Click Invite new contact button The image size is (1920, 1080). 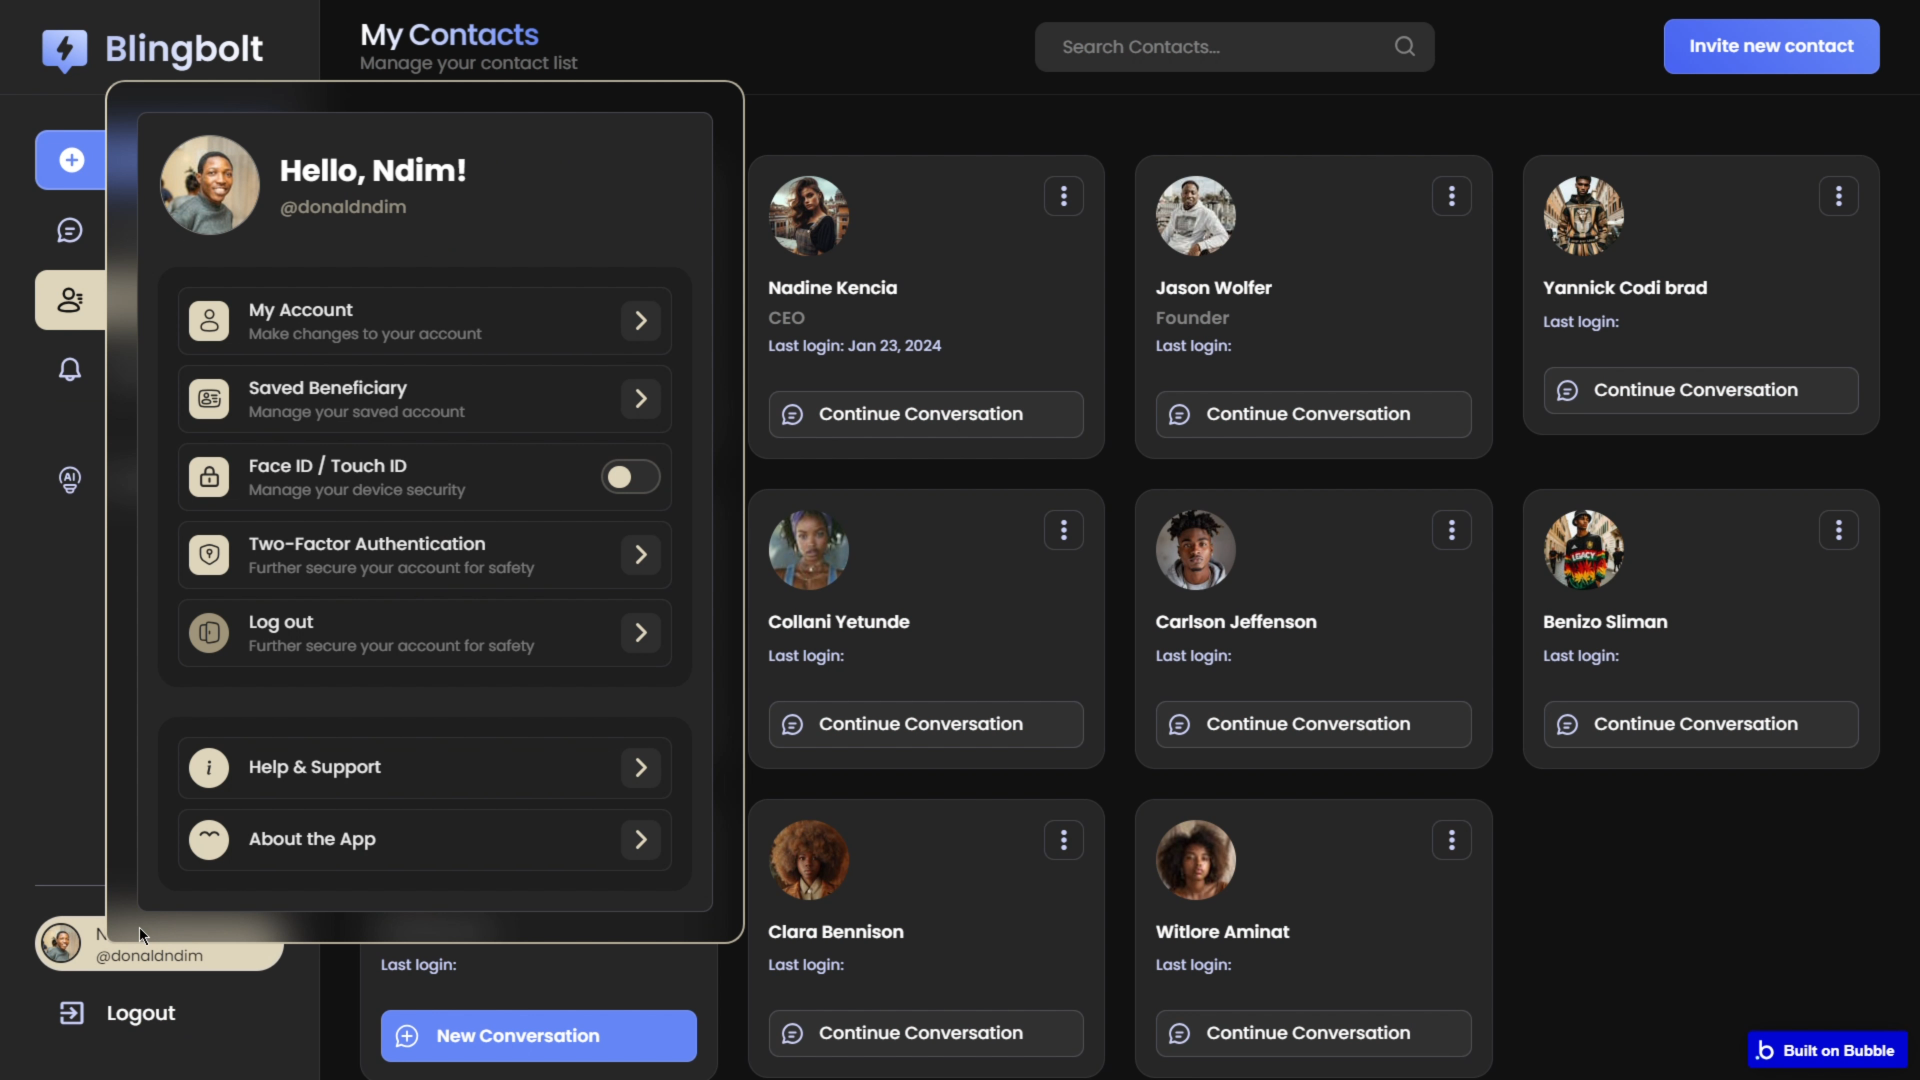pos(1771,47)
